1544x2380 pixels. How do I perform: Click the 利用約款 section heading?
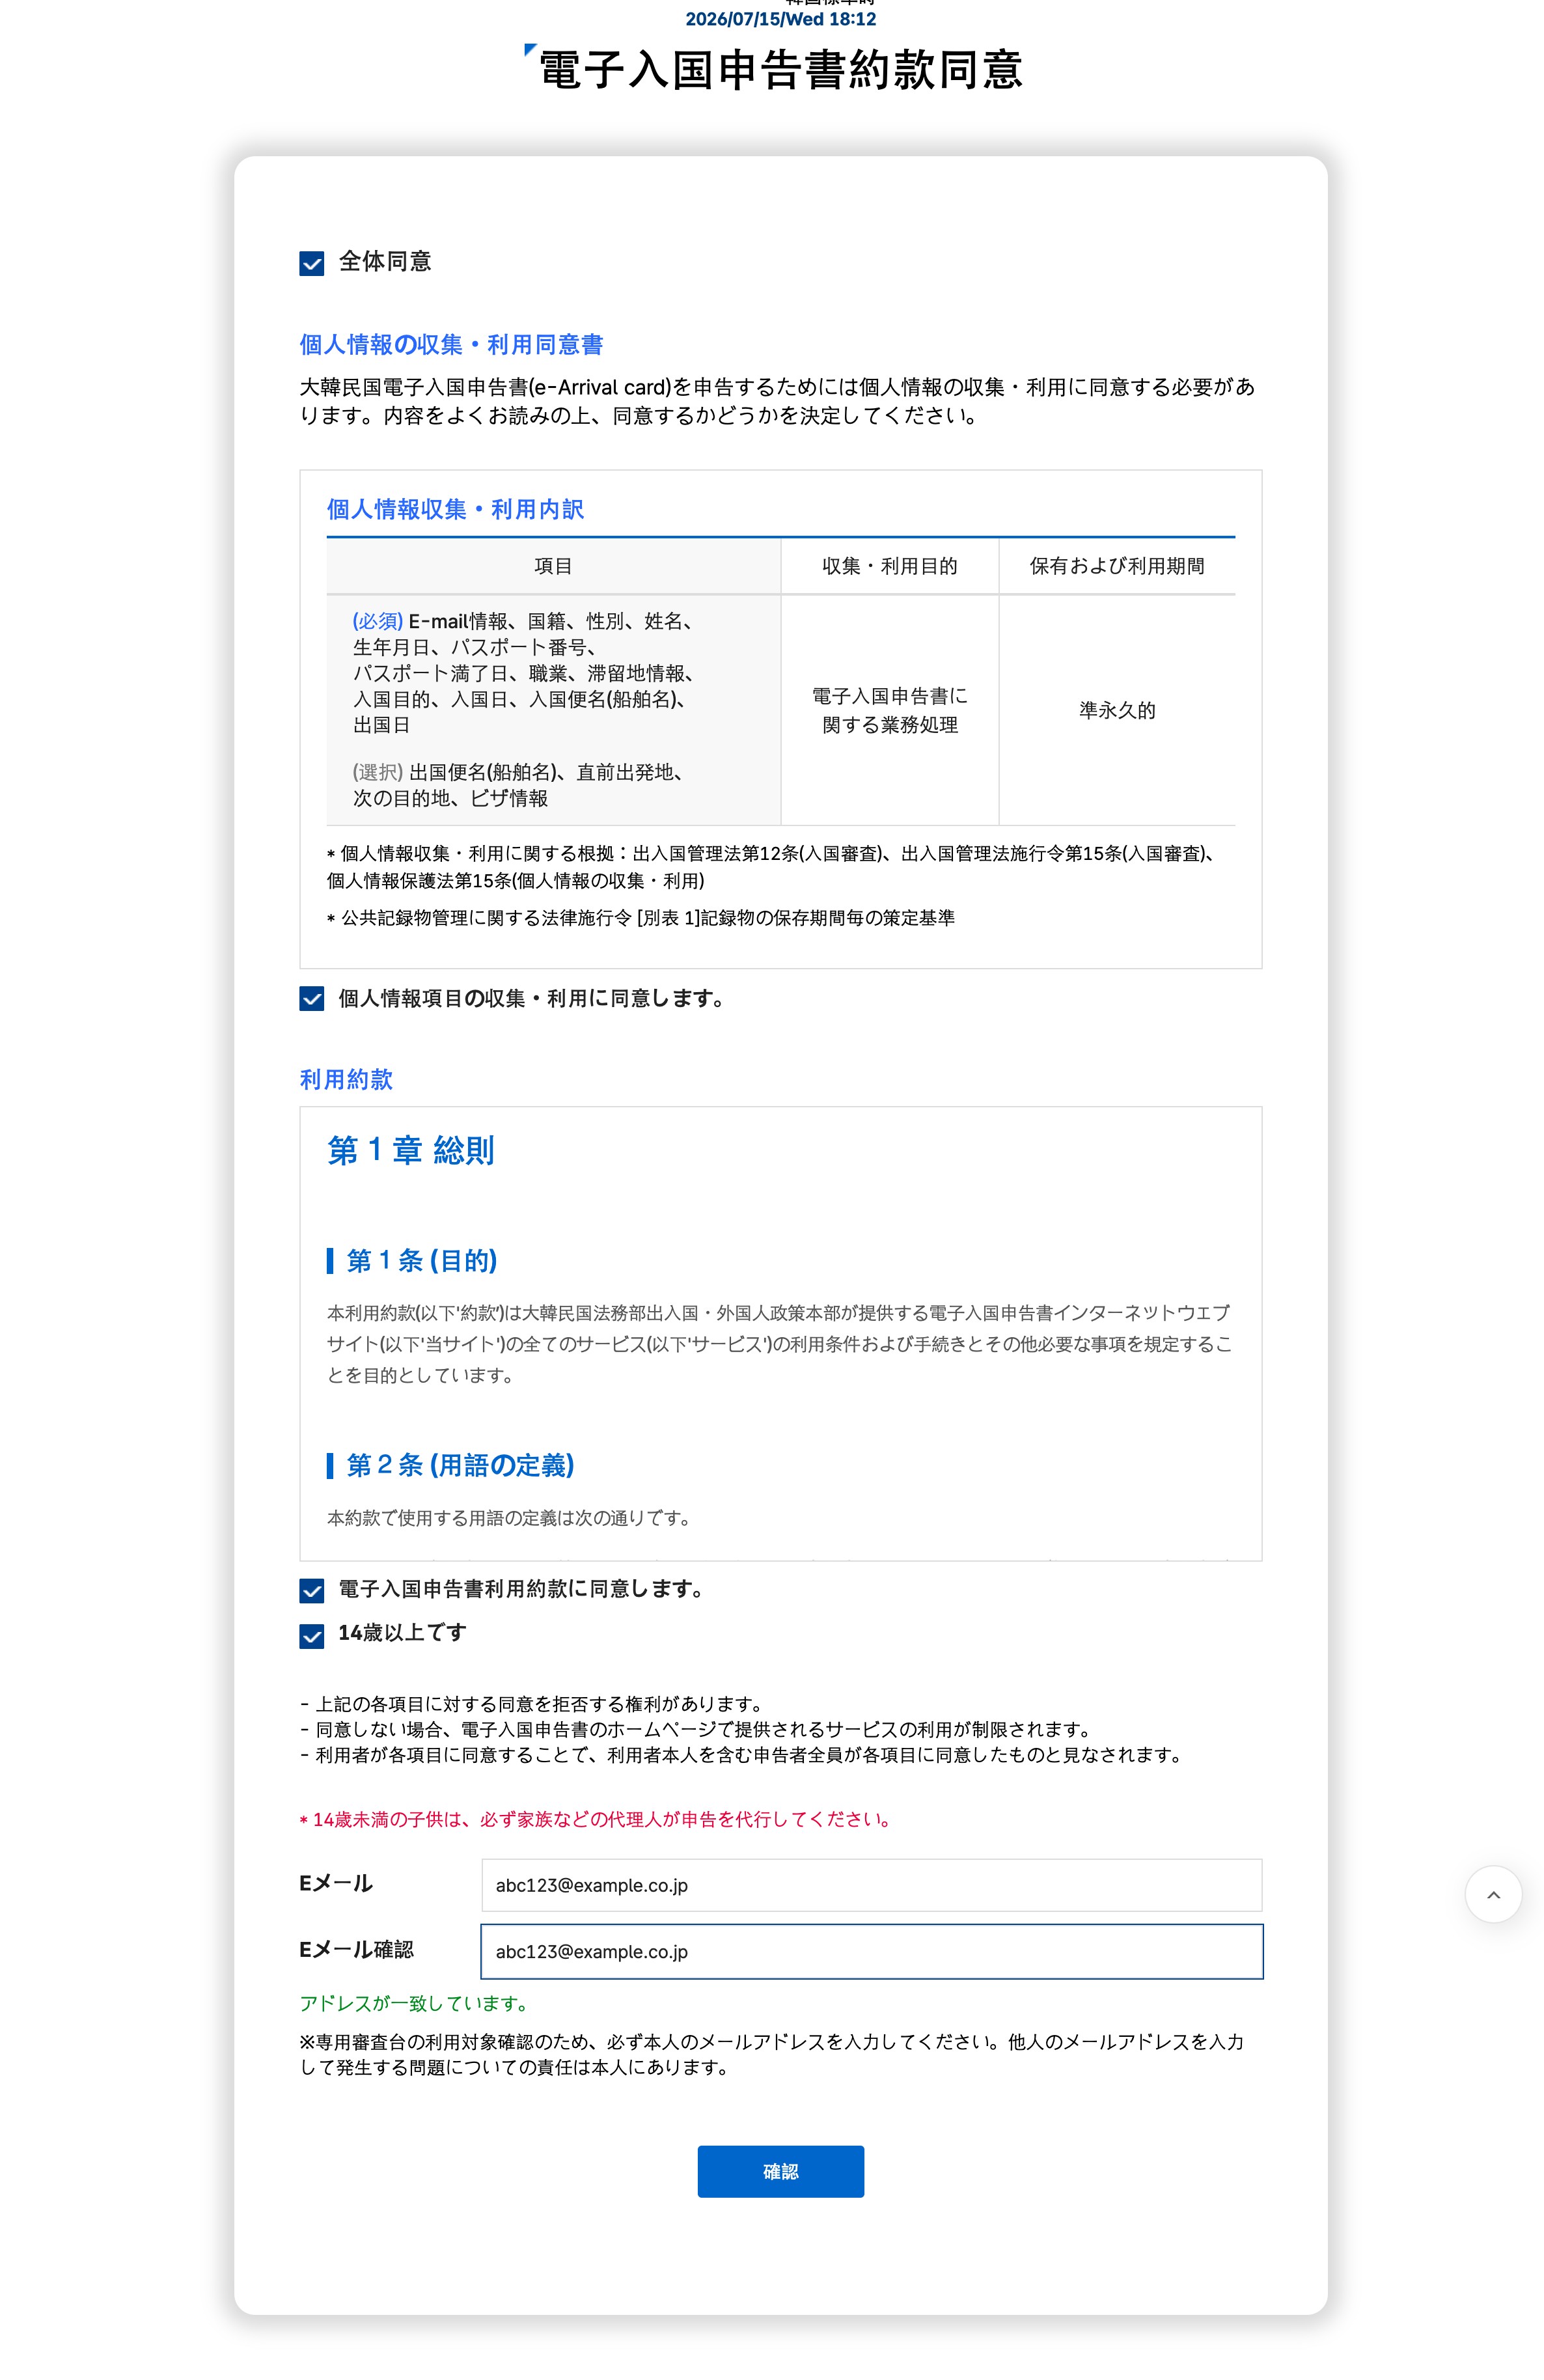coord(346,1079)
